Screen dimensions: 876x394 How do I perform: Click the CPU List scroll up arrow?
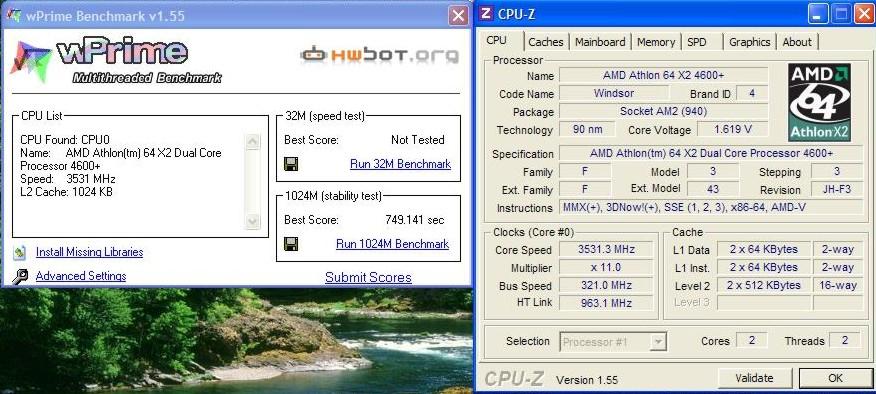point(253,142)
